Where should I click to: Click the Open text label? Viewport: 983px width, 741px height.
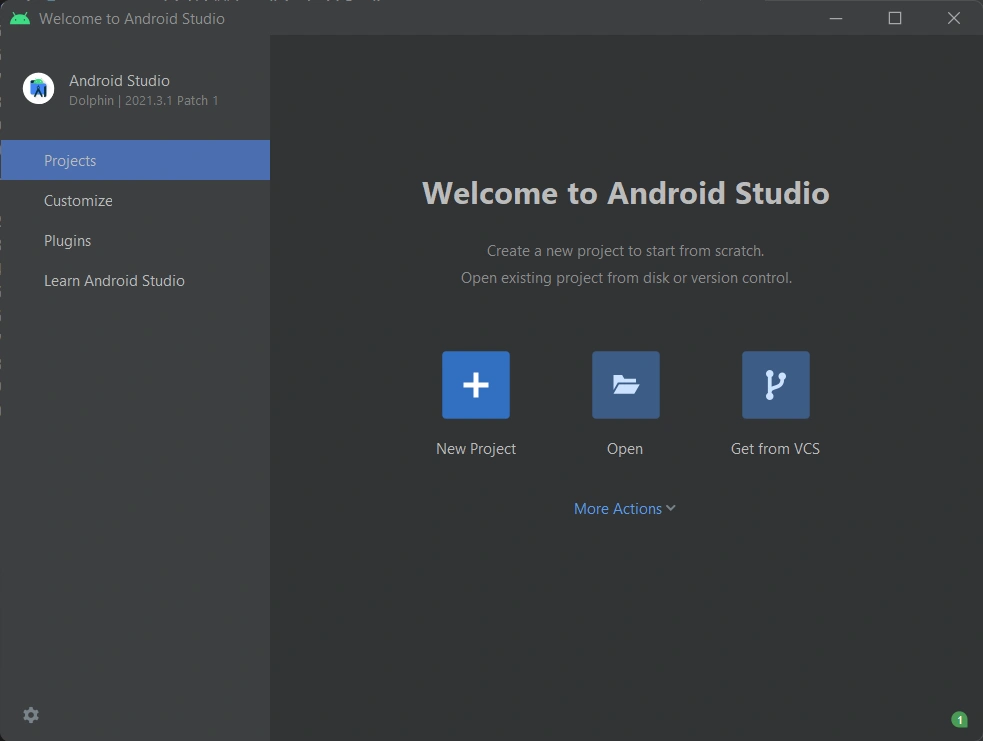point(625,449)
